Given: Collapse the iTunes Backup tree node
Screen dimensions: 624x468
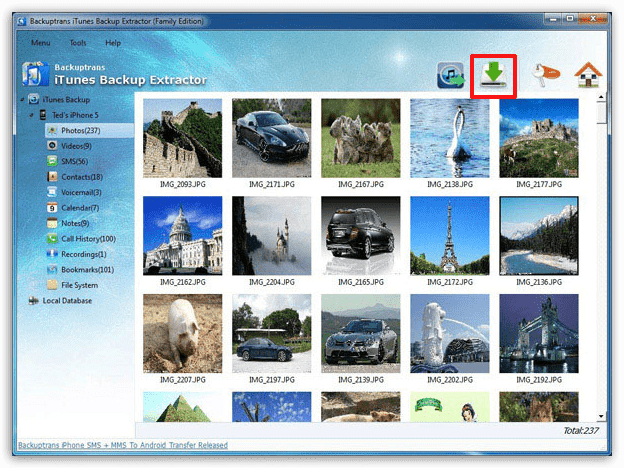Looking at the screenshot, I should (x=22, y=99).
